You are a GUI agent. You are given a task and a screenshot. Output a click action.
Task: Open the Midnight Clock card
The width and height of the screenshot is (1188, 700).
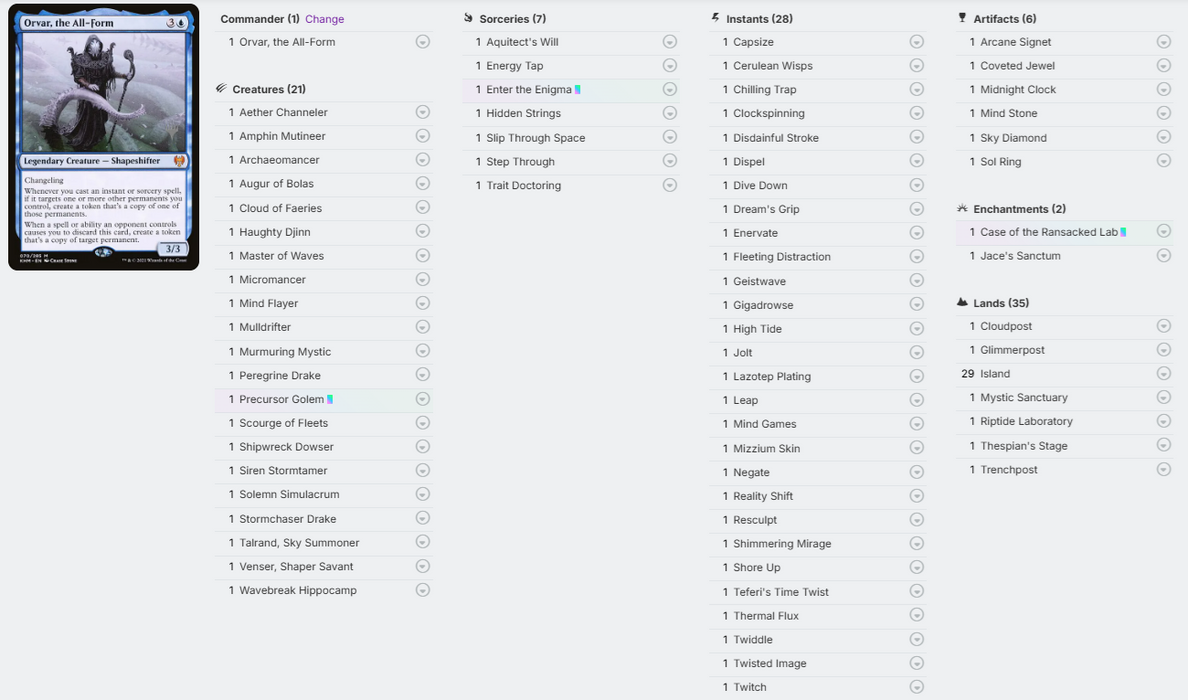[1018, 89]
